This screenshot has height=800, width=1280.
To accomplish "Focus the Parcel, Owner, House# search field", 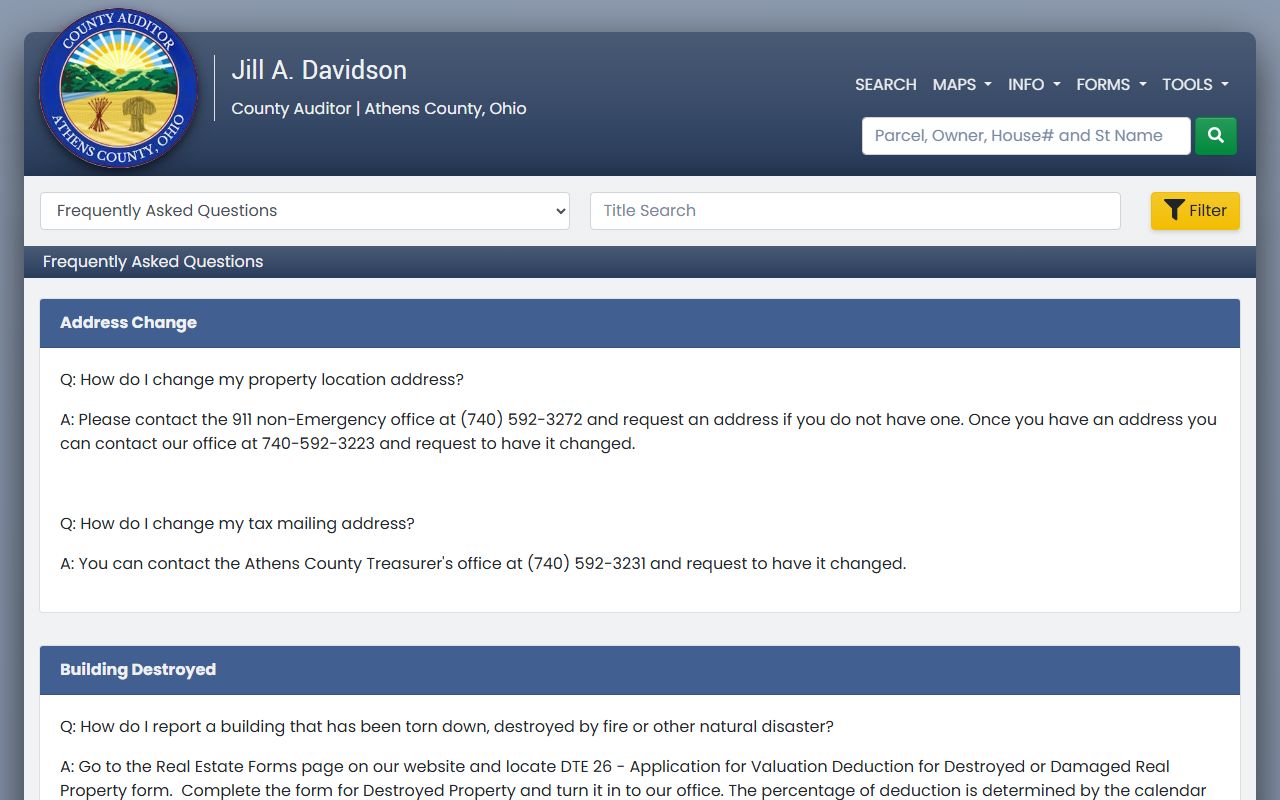I will [x=1026, y=136].
